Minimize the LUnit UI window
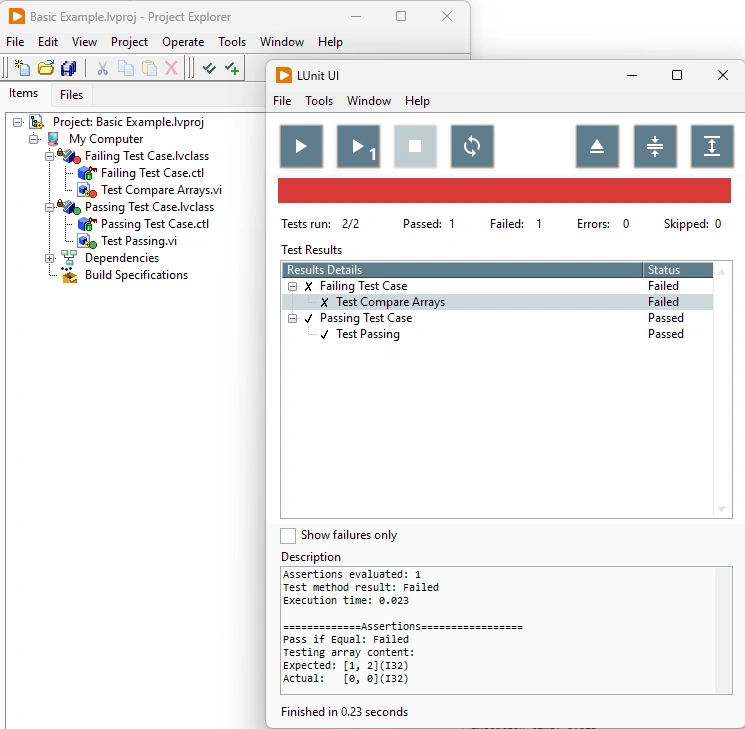The height and width of the screenshot is (729, 745). (x=632, y=75)
